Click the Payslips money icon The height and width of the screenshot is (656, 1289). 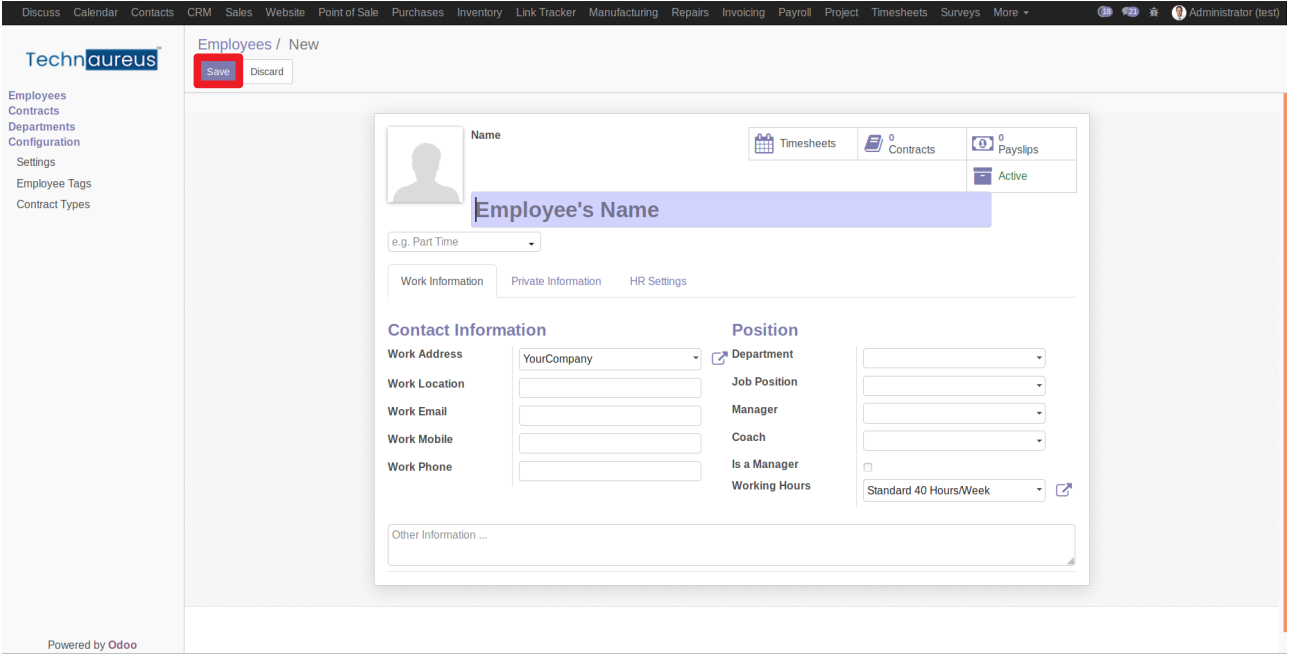982,144
